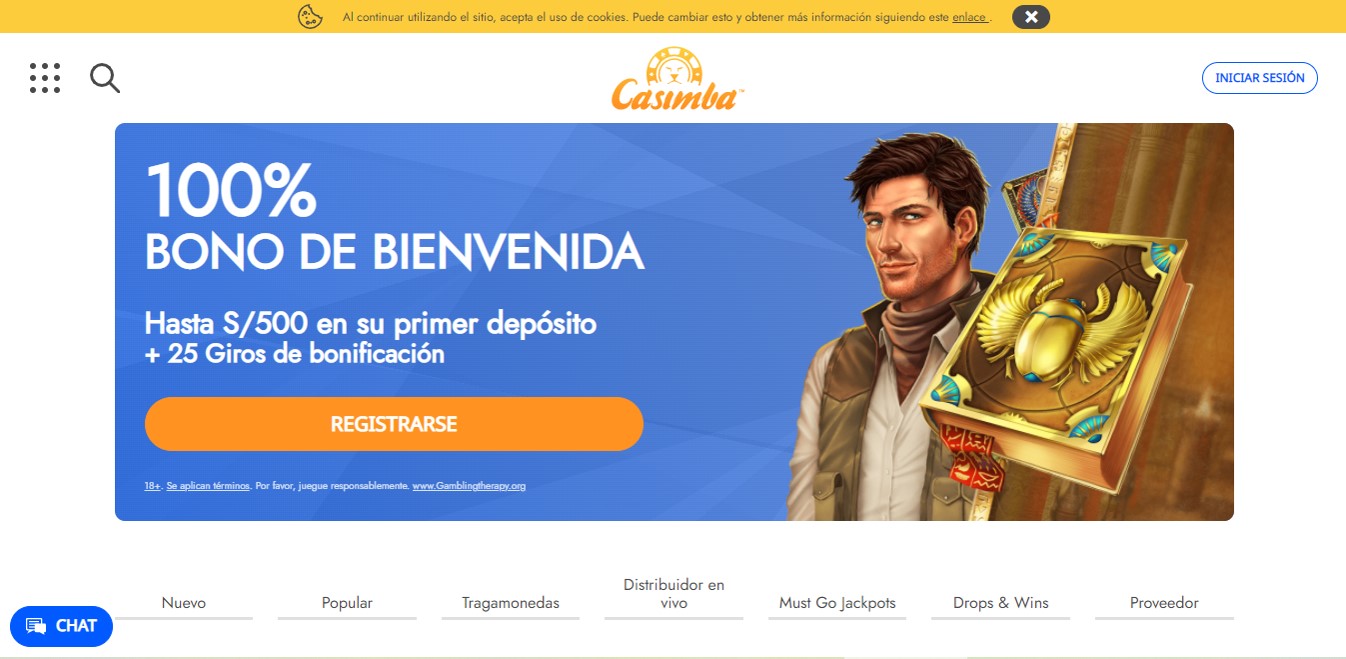Viewport: 1346px width, 659px height.
Task: Click the magnifying glass search icon
Action: click(x=105, y=78)
